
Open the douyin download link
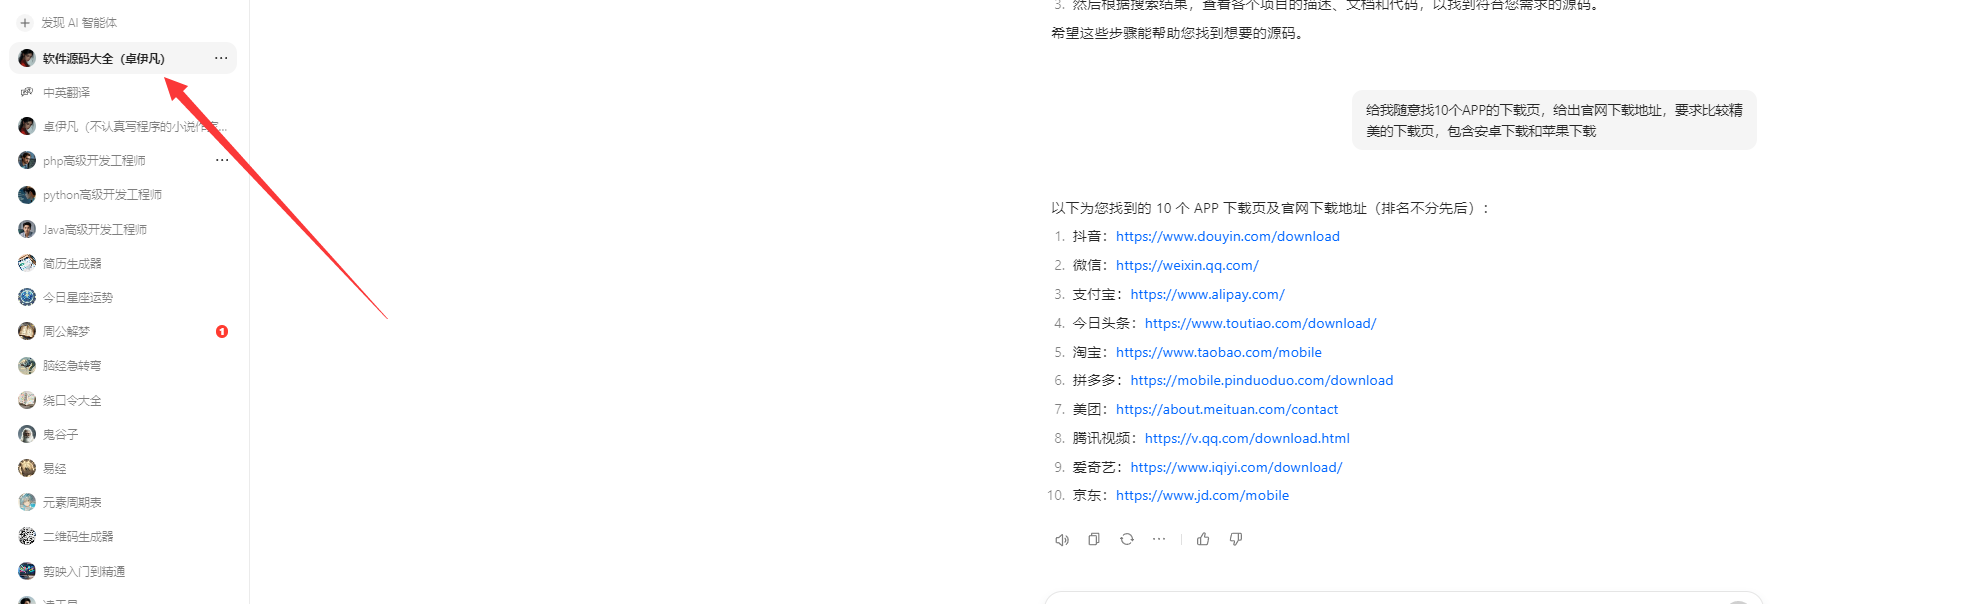1227,236
